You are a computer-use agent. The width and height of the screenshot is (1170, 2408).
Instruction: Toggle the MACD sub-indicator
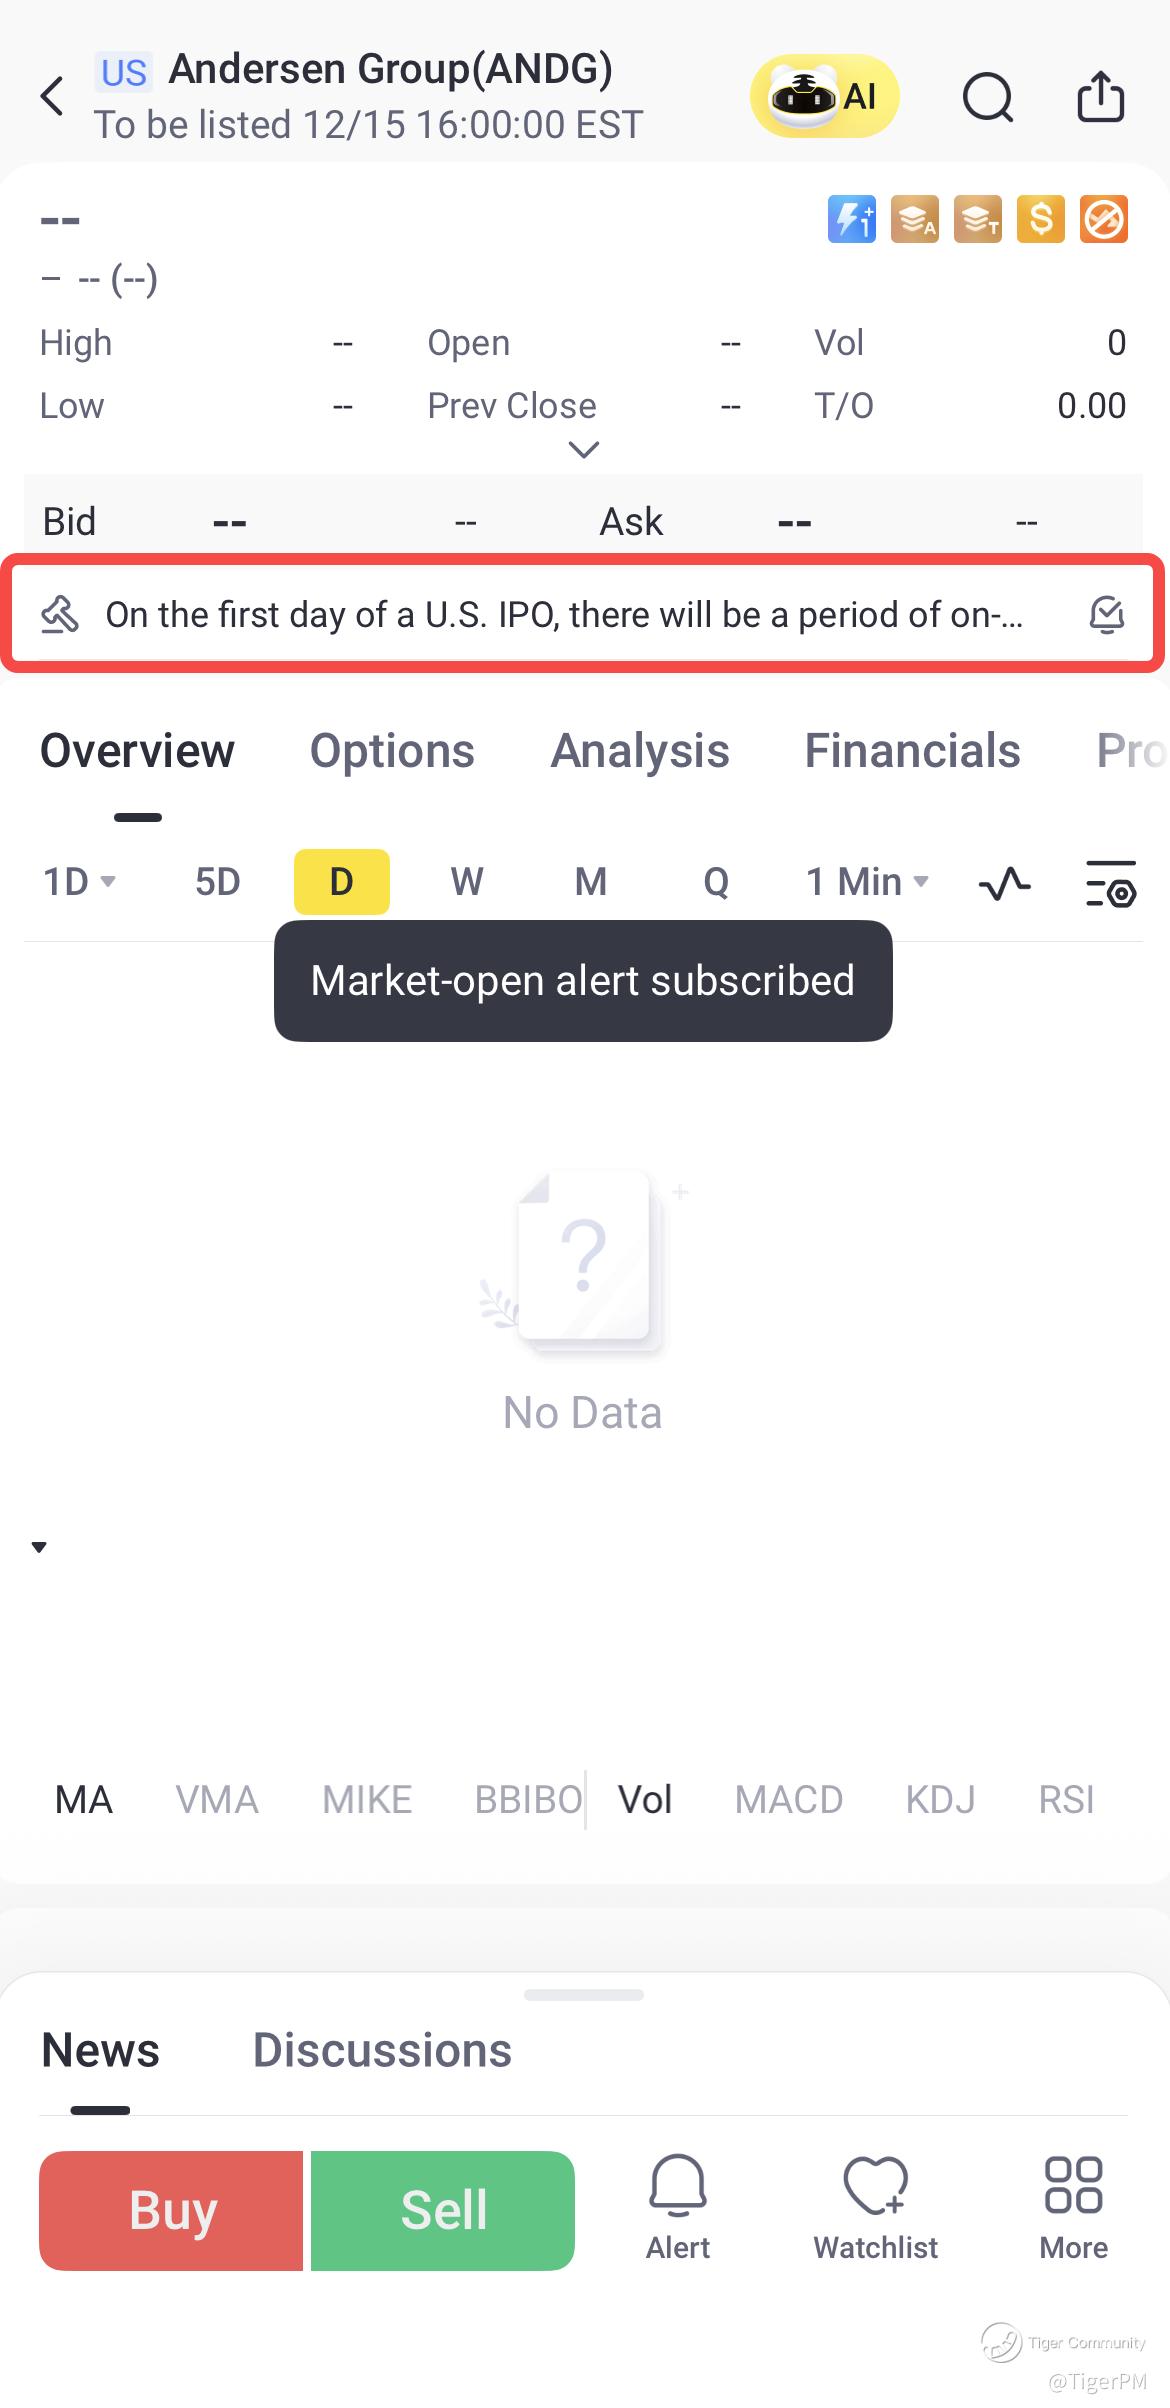788,1800
